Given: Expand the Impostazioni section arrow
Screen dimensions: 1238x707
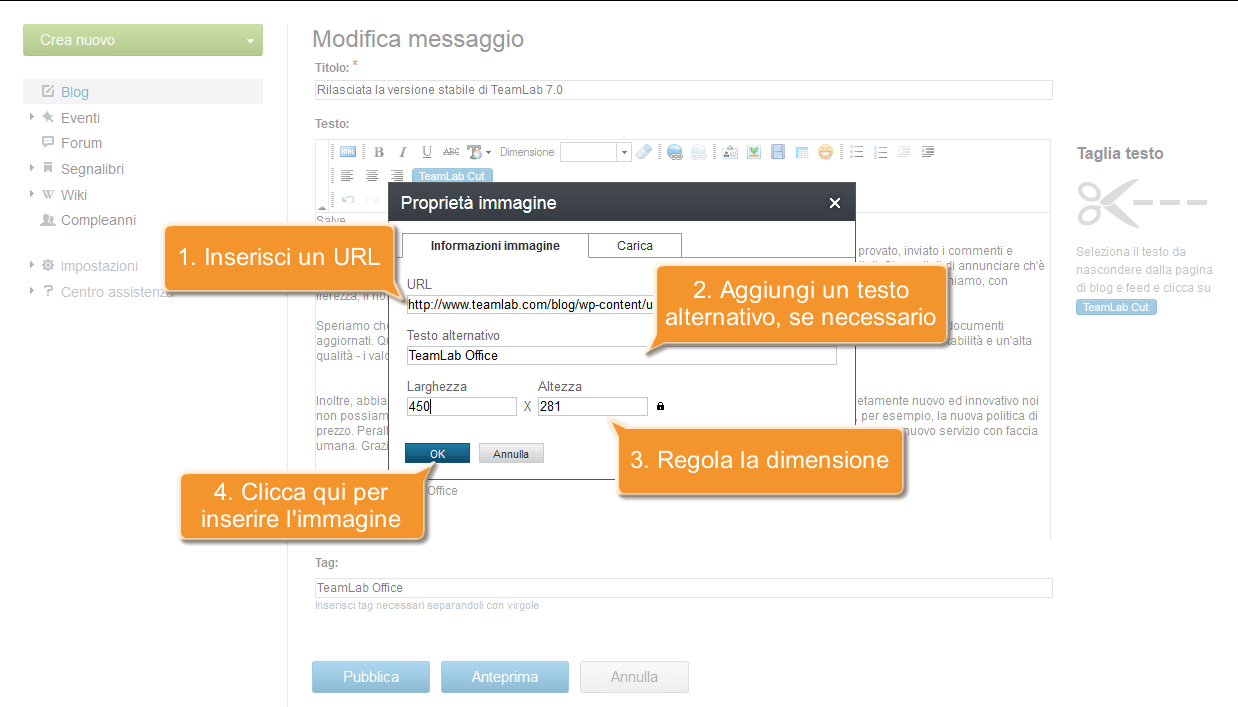Looking at the screenshot, I should tap(32, 265).
